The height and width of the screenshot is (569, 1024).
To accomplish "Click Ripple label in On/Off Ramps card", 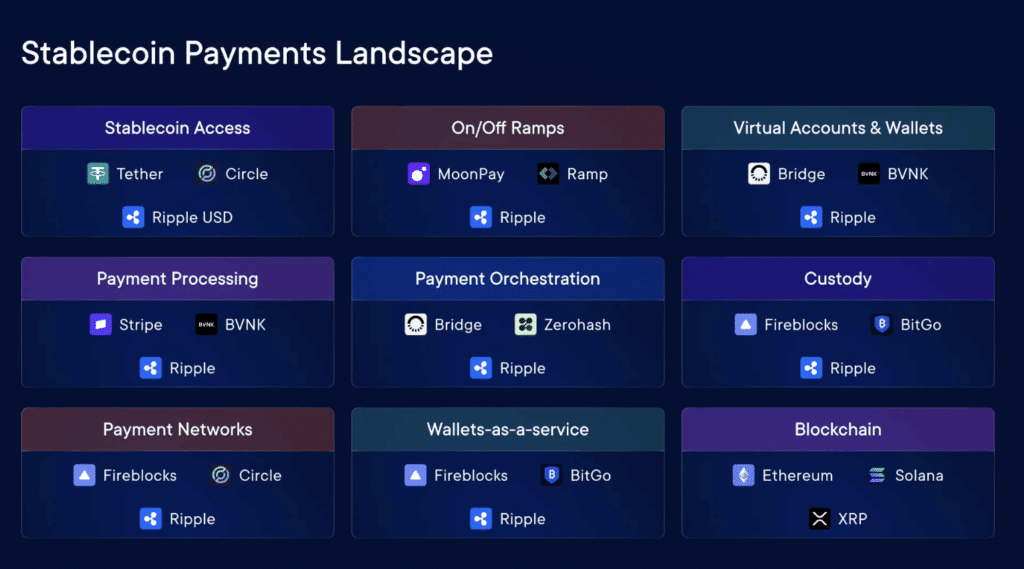I will 522,218.
